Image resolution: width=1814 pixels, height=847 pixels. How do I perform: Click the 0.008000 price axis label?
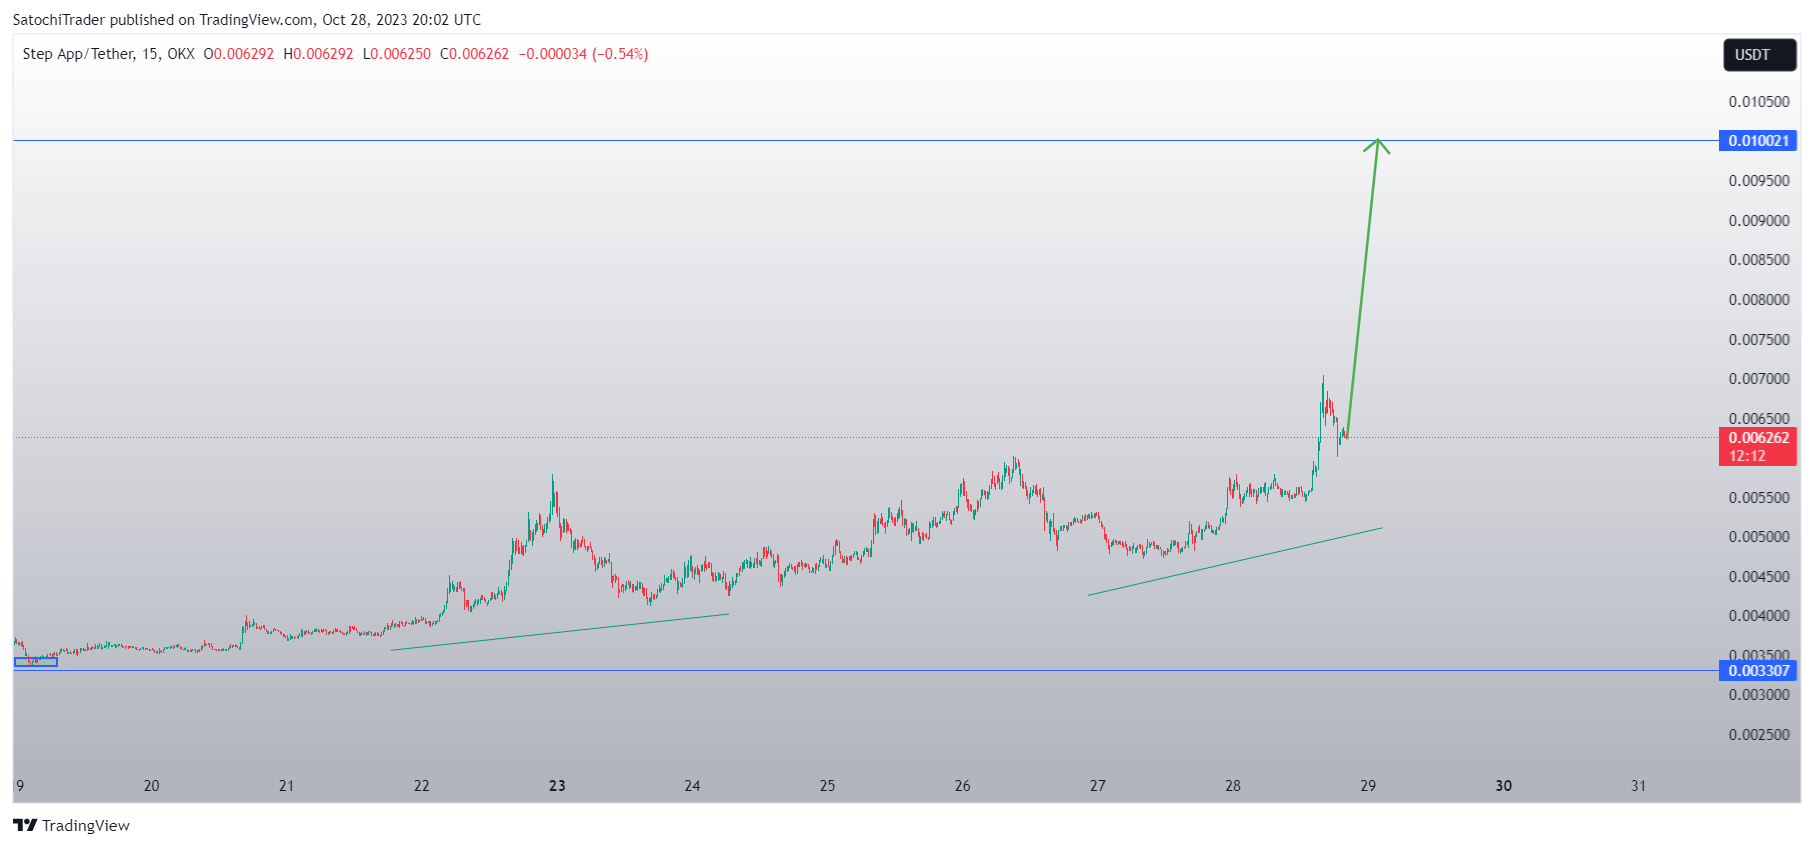tap(1759, 300)
